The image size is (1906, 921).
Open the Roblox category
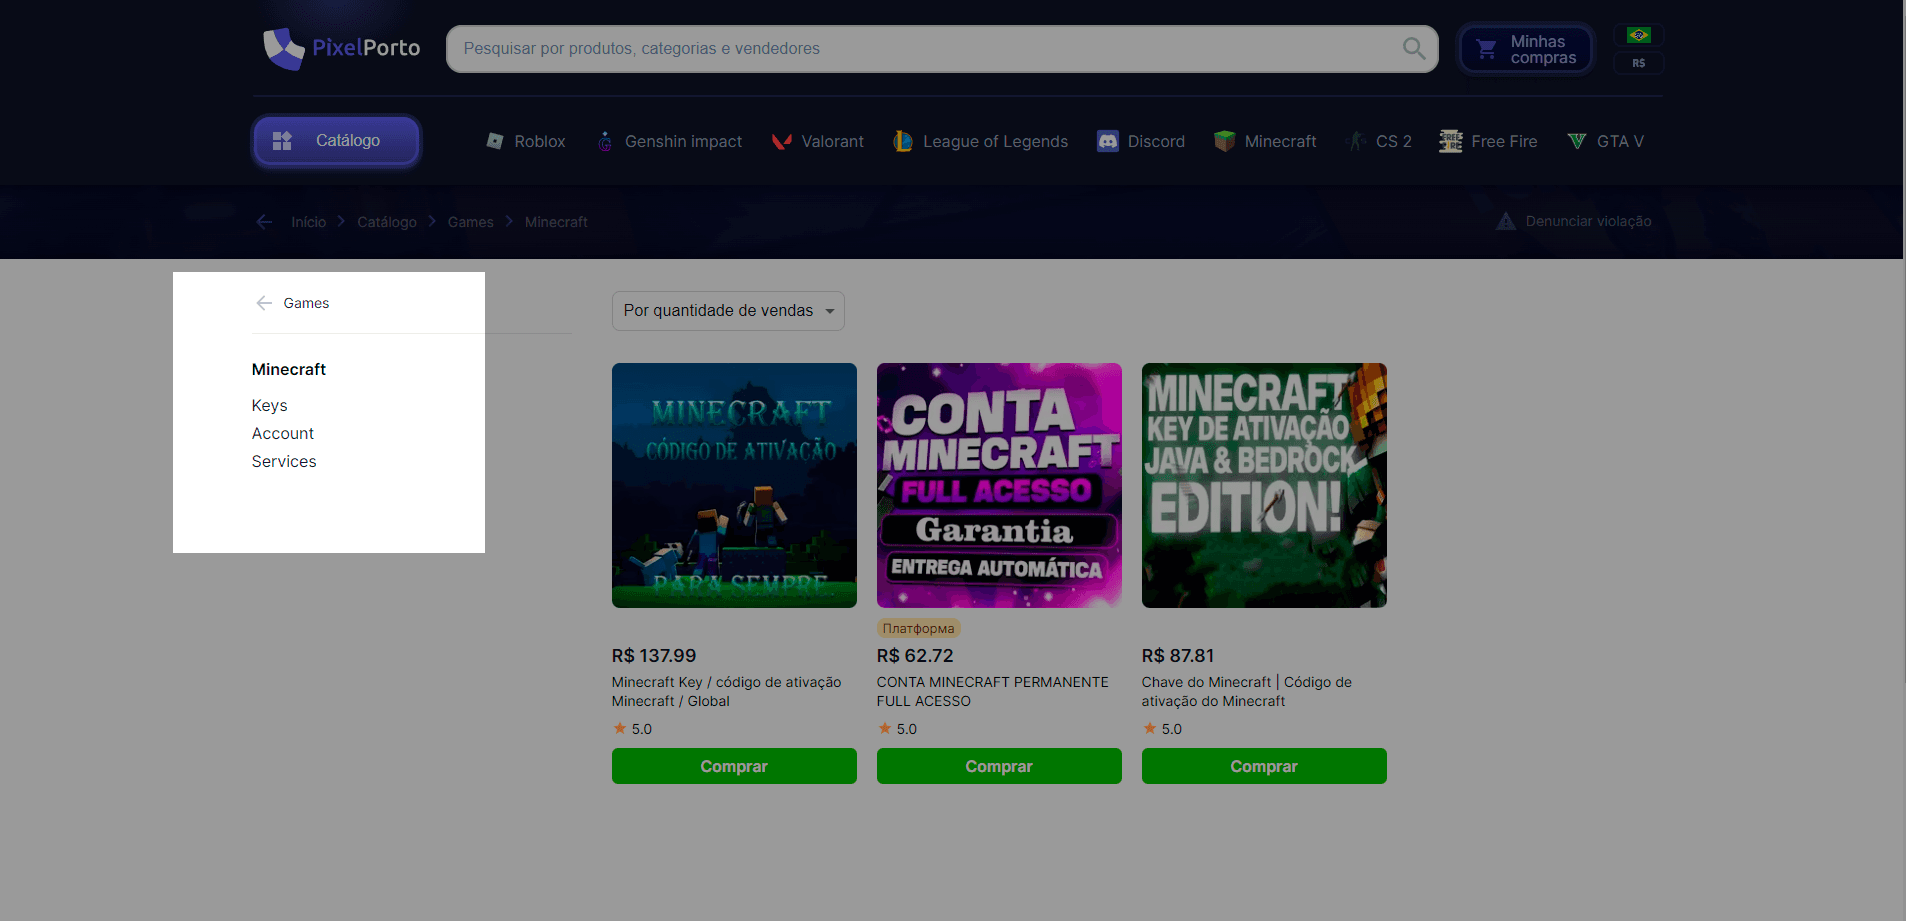525,141
